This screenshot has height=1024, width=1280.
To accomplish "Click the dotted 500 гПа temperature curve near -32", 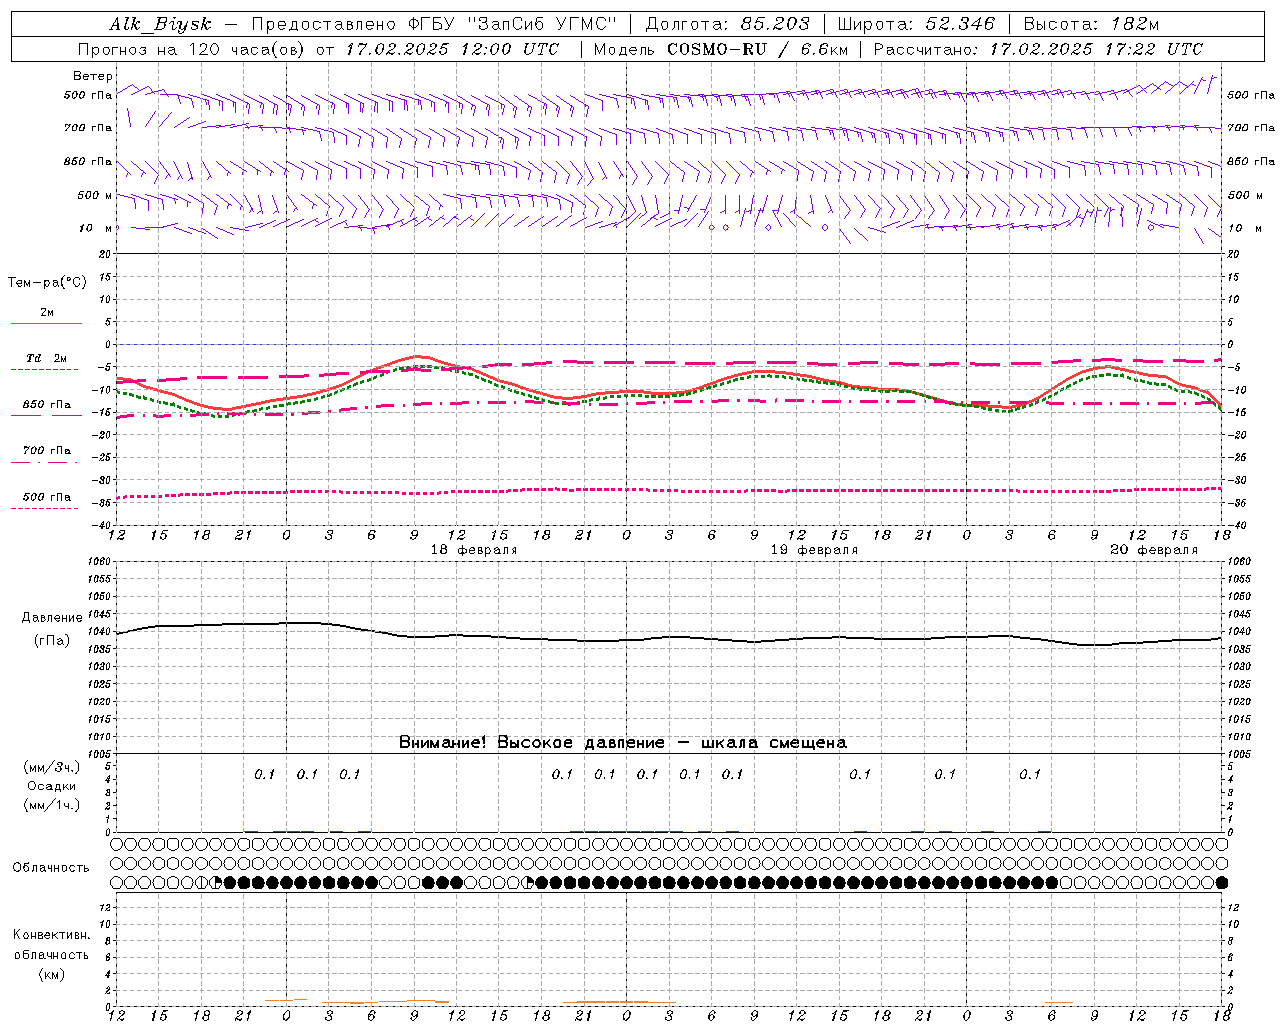I will pyautogui.click(x=668, y=490).
